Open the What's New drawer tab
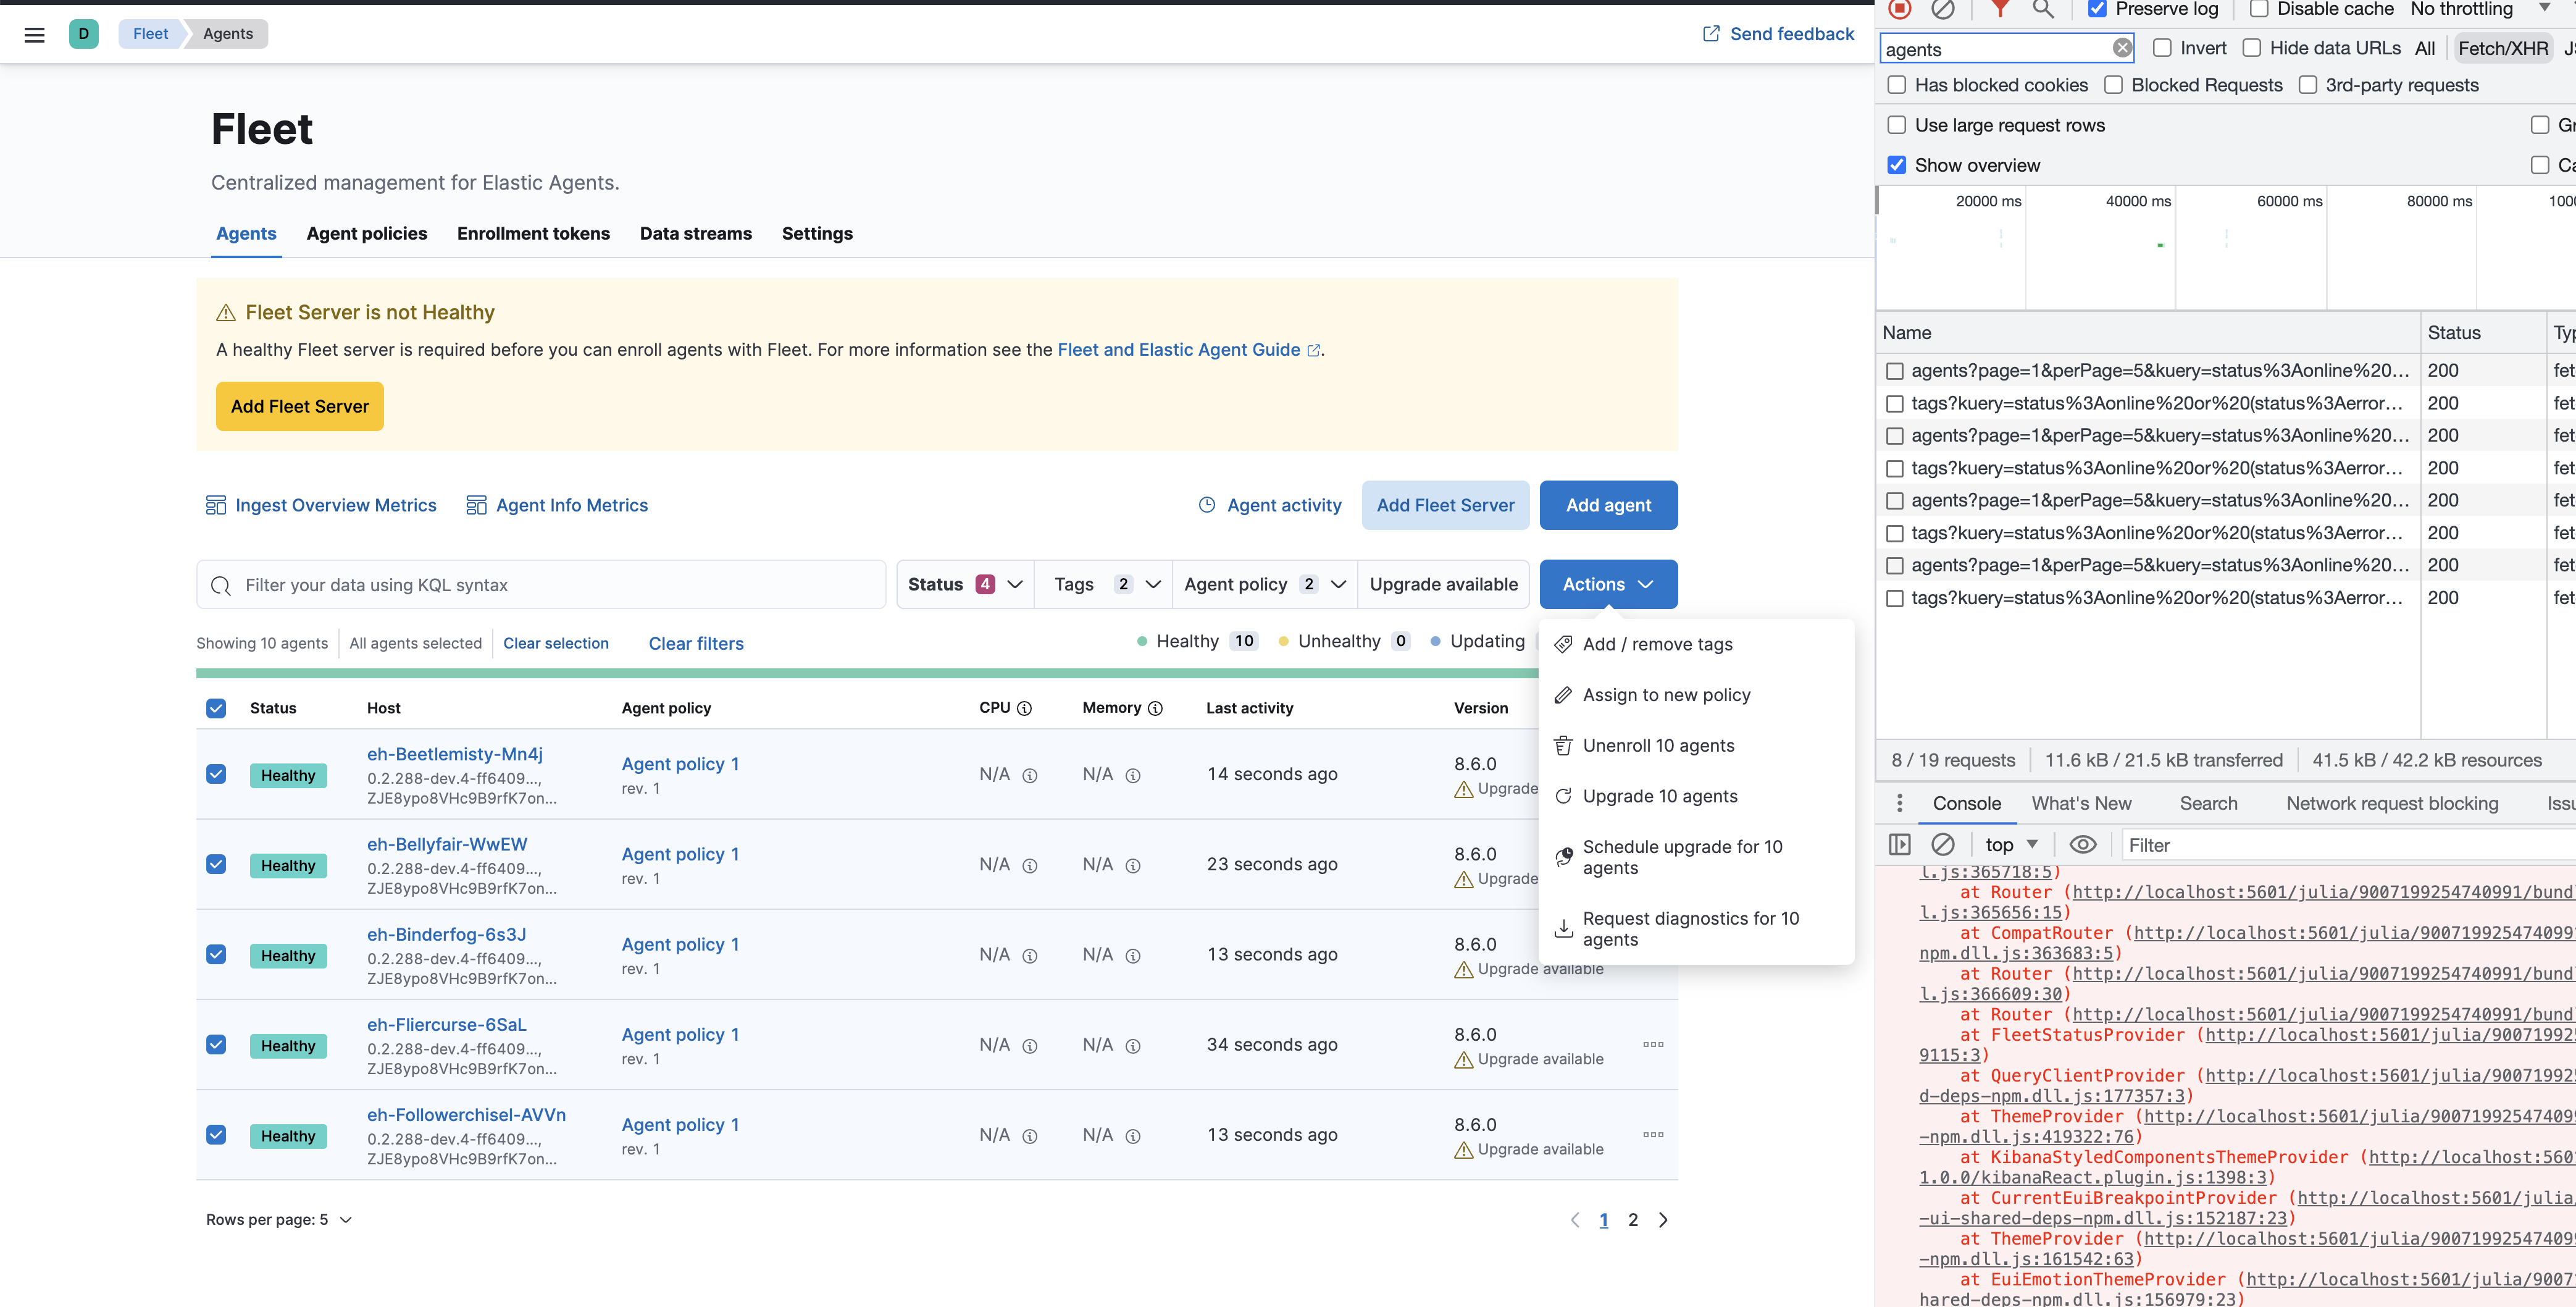This screenshot has width=2576, height=1307. 2081,803
